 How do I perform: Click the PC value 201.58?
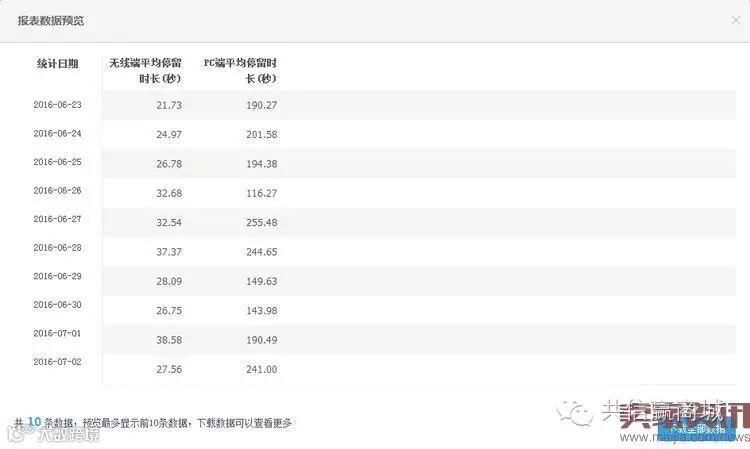tap(262, 135)
